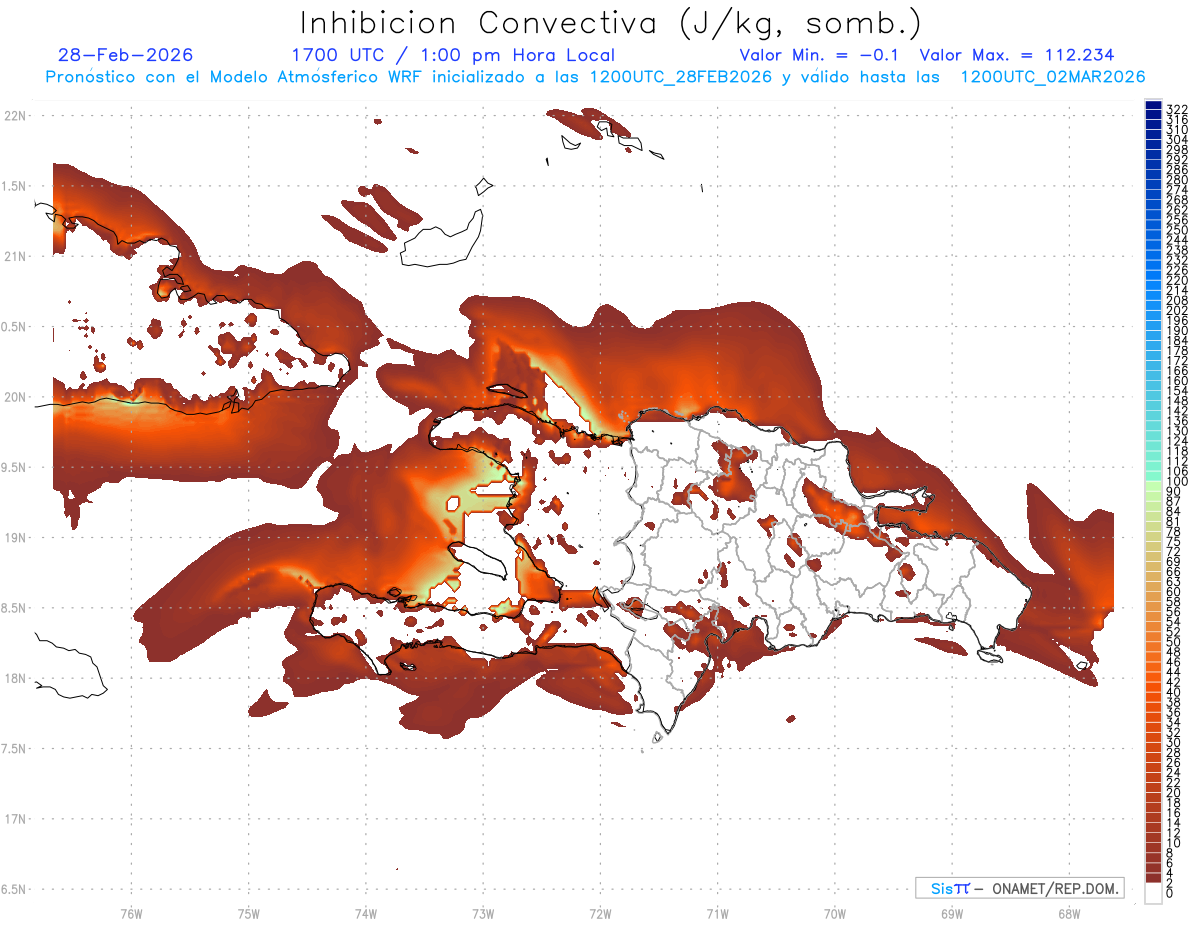This screenshot has height=927, width=1200.
Task: Click the "10" colorbar label
Action: (1173, 843)
